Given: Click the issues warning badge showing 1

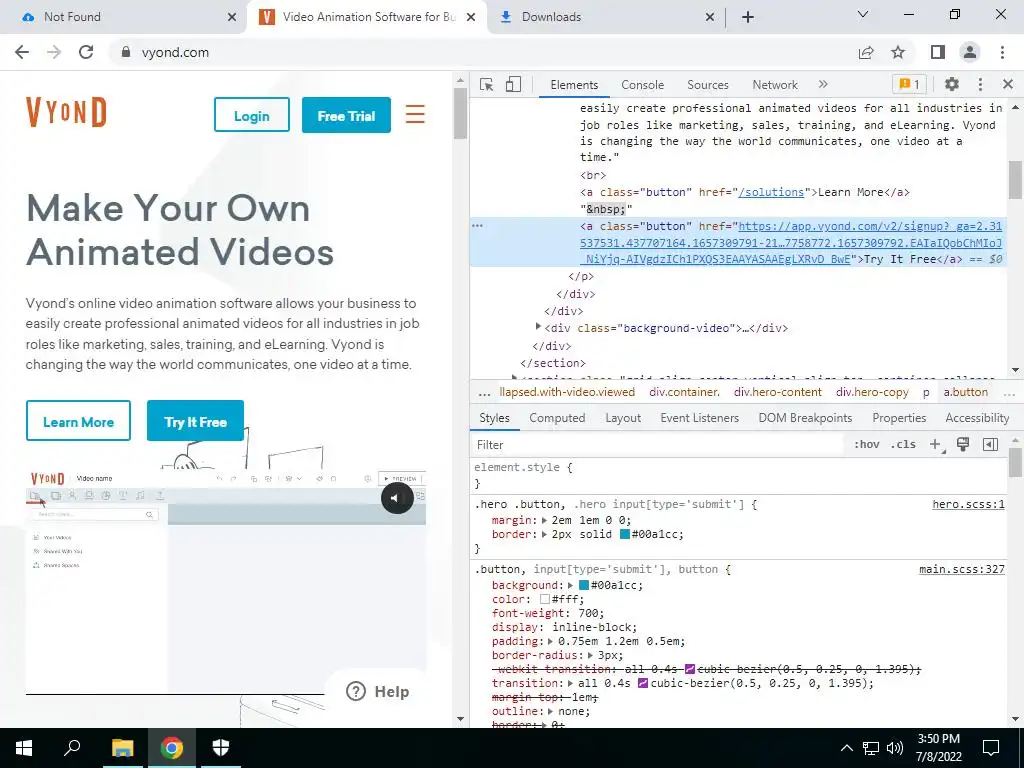Looking at the screenshot, I should click(x=909, y=84).
